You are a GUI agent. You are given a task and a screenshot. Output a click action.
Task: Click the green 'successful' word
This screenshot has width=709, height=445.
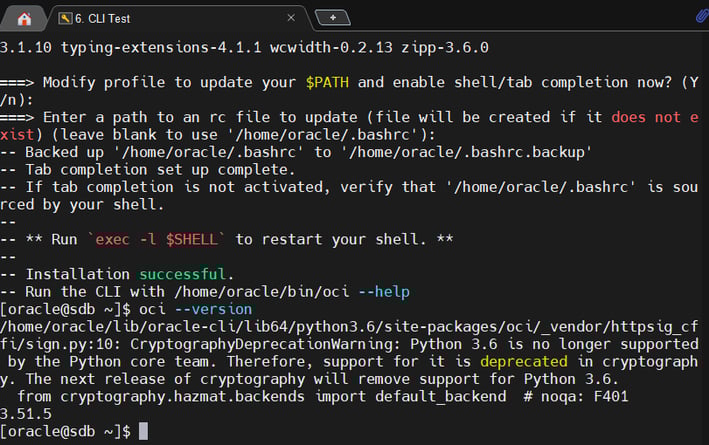pyautogui.click(x=182, y=274)
